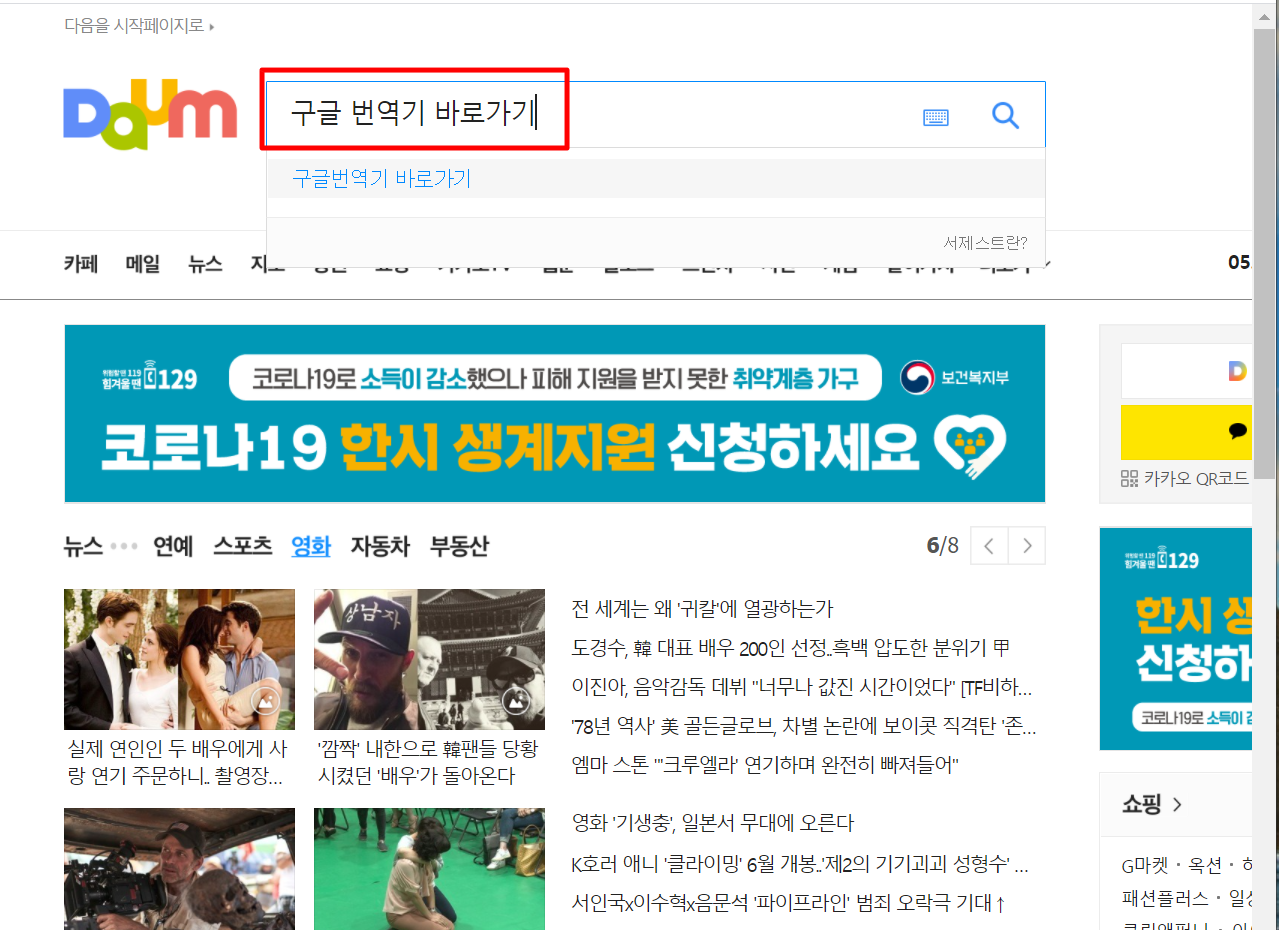The width and height of the screenshot is (1279, 930).
Task: Open the wedding couple movie thumbnail
Action: click(179, 659)
